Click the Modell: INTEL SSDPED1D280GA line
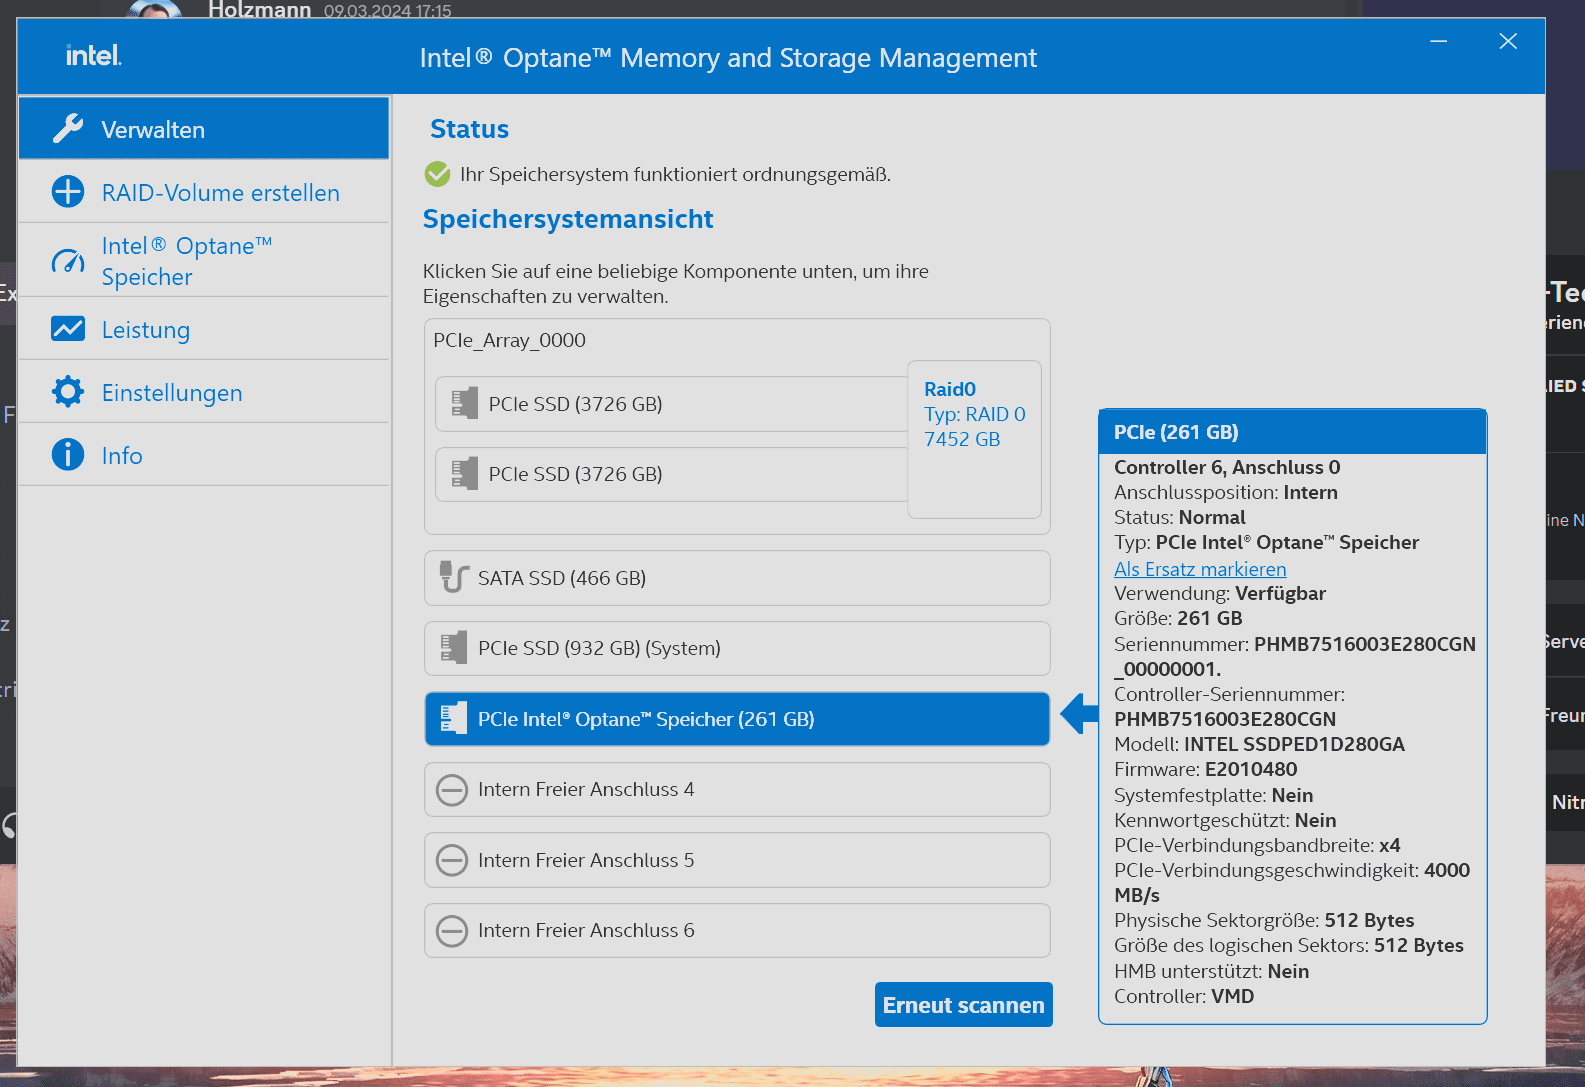 [x=1259, y=744]
